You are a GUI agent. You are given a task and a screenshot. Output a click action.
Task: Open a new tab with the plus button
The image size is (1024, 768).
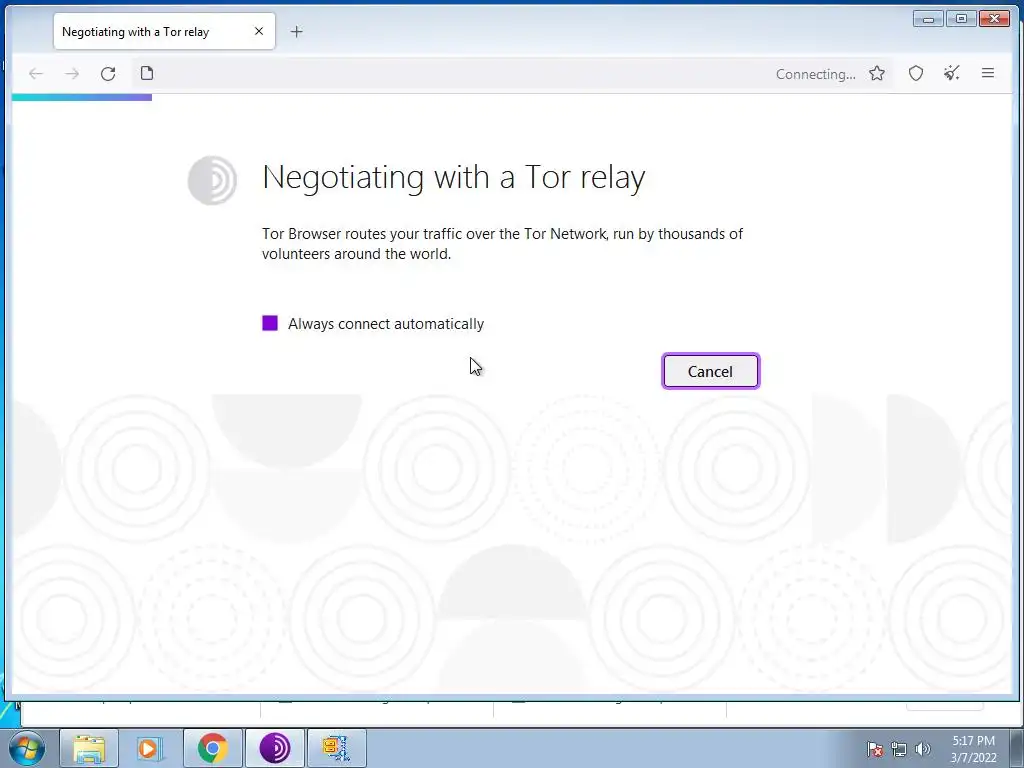click(296, 31)
